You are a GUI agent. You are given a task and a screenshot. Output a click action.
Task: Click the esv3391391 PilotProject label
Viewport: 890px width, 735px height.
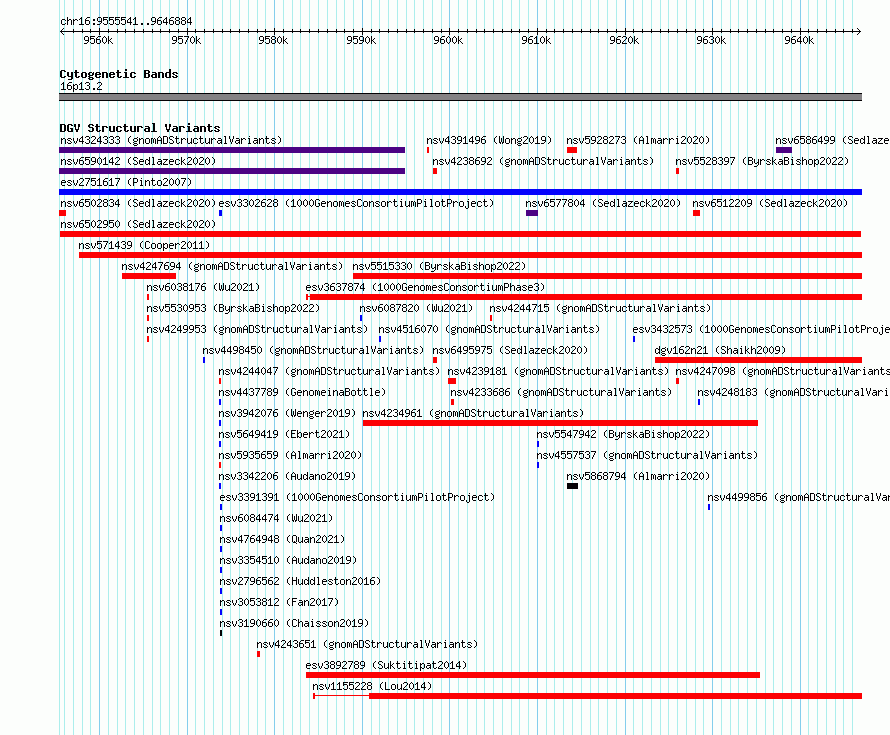point(357,497)
